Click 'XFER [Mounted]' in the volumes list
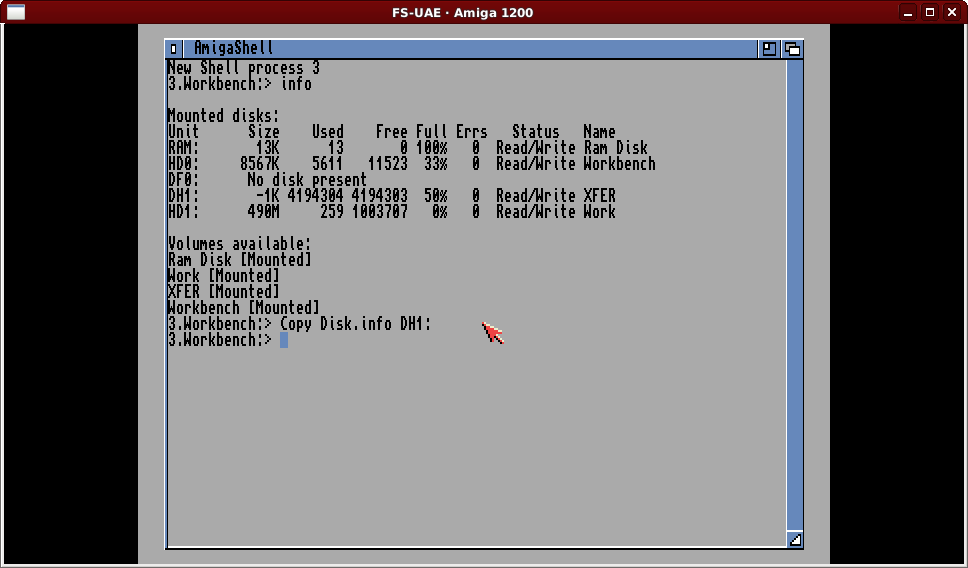 [x=223, y=292]
